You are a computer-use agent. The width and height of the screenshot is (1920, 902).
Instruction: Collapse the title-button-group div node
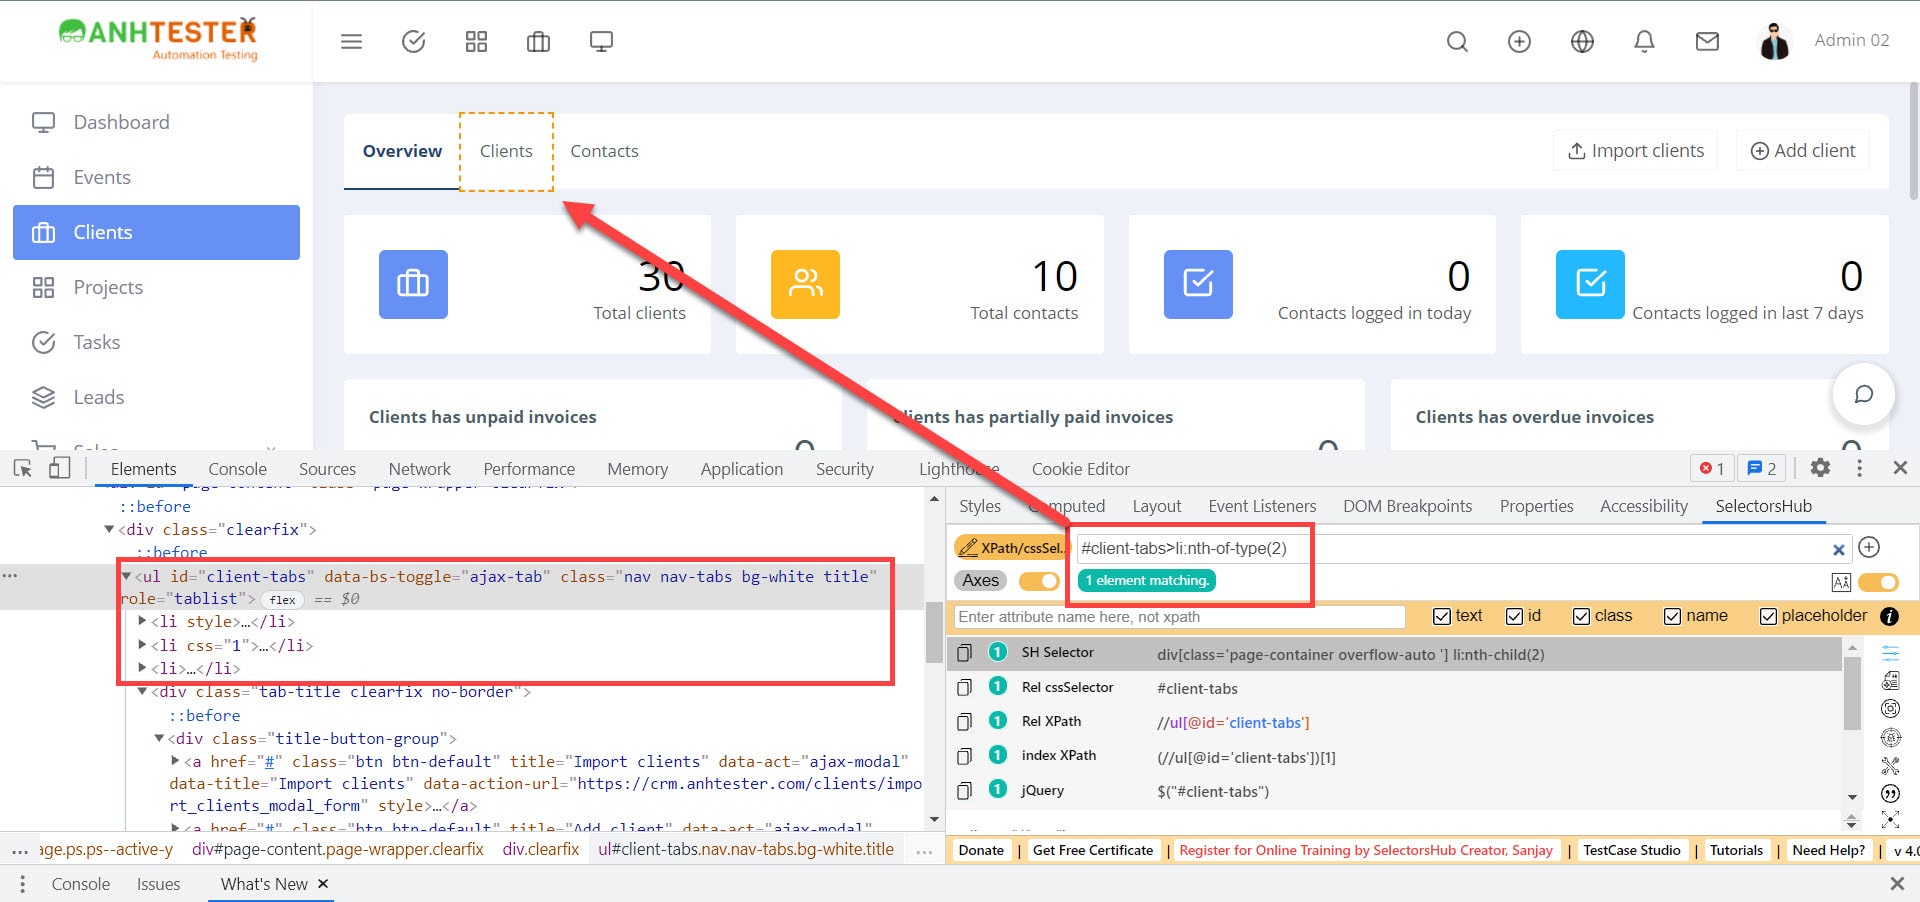pos(159,738)
